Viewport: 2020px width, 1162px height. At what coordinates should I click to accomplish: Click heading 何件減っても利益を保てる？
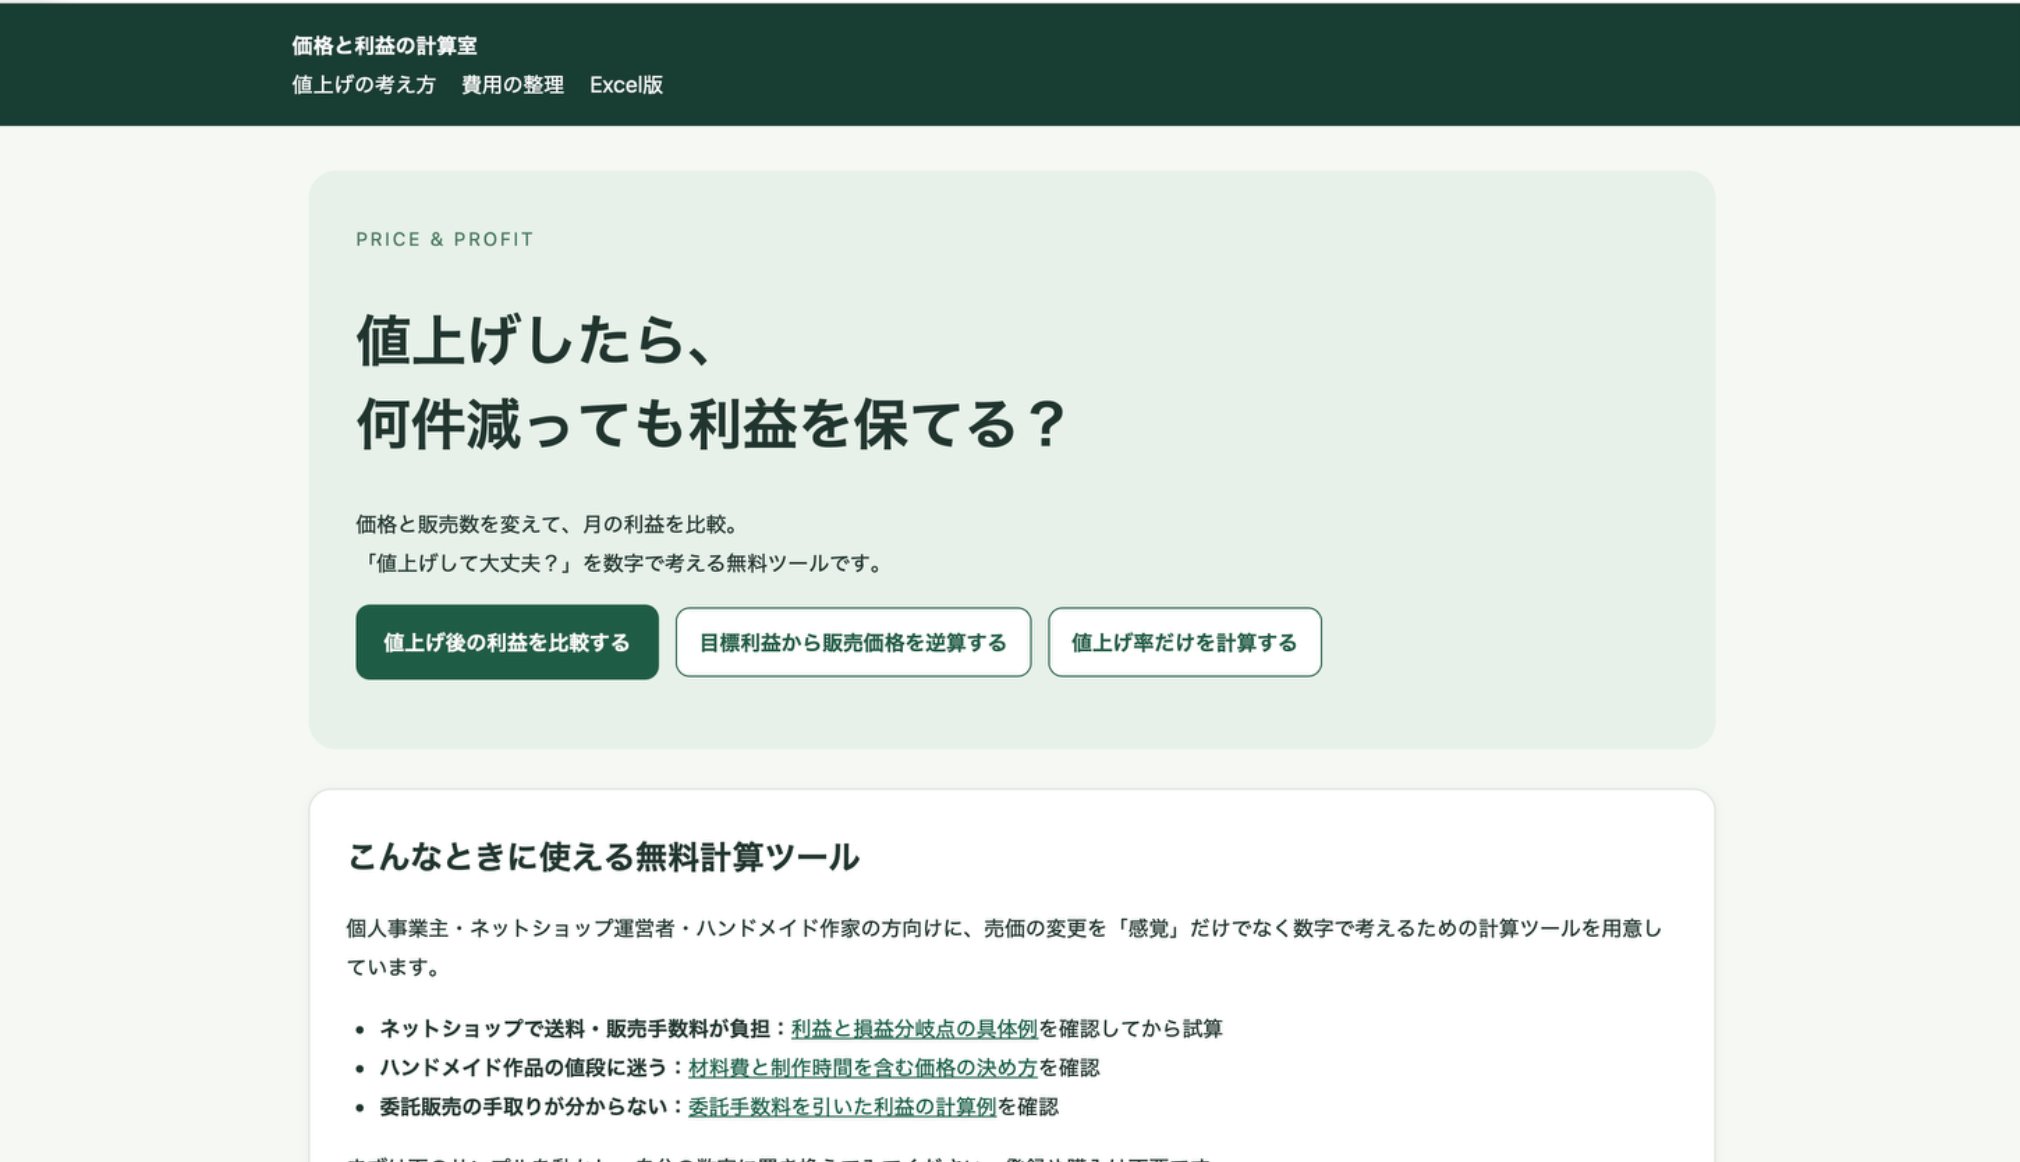click(712, 424)
